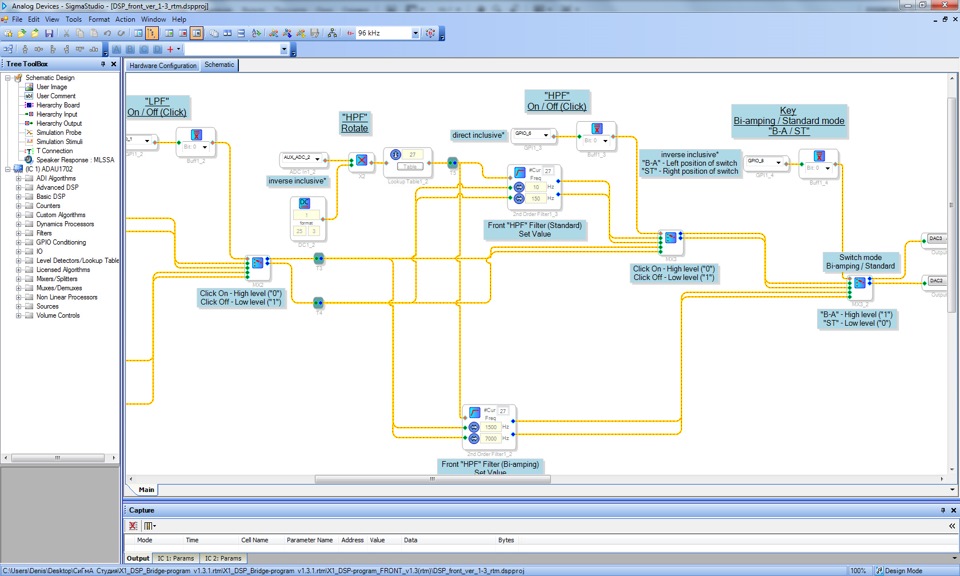This screenshot has height=576, width=960.
Task: Click the columns icon in Capture panel
Action: coord(149,526)
